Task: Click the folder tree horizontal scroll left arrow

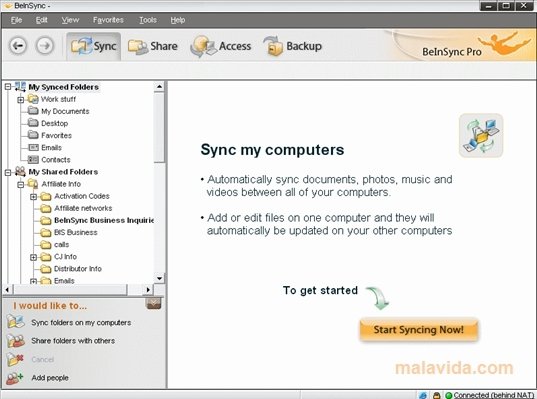Action: pyautogui.click(x=7, y=290)
